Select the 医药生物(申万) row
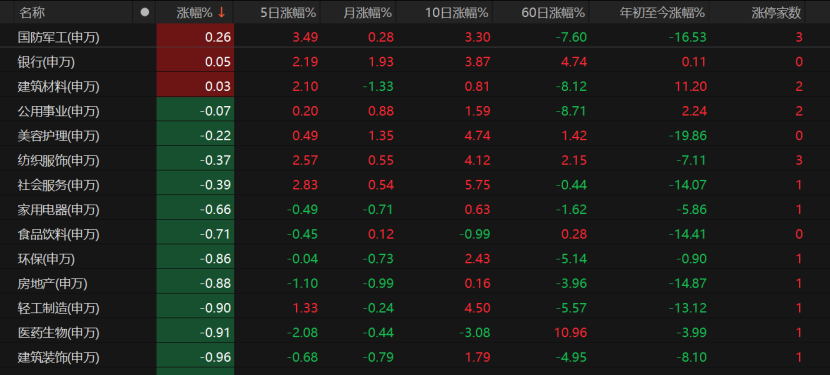Screen dimensions: 830x375 pyautogui.click(x=415, y=333)
